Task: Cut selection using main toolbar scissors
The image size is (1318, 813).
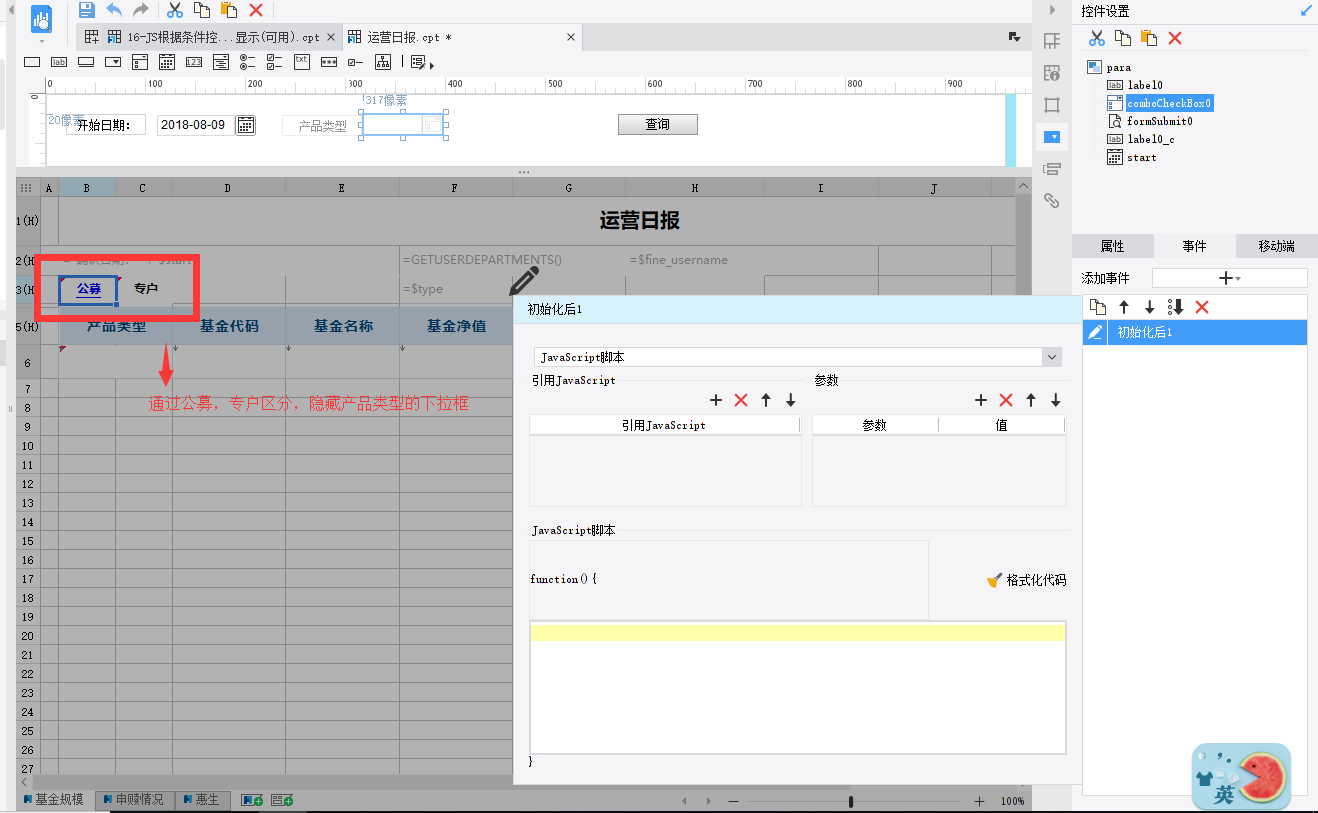Action: point(175,10)
